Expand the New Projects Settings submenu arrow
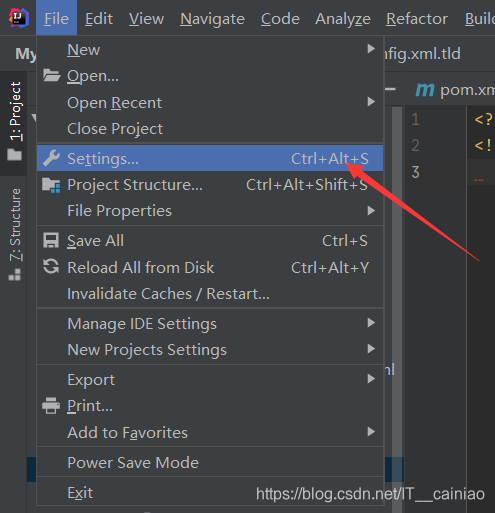Viewport: 495px width, 513px height. [371, 349]
